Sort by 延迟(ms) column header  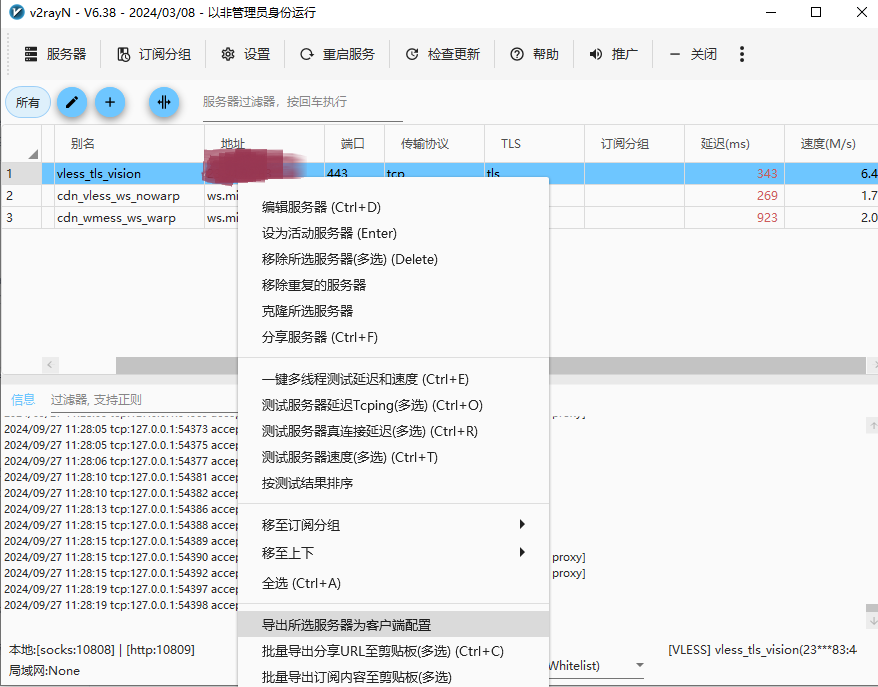(725, 144)
